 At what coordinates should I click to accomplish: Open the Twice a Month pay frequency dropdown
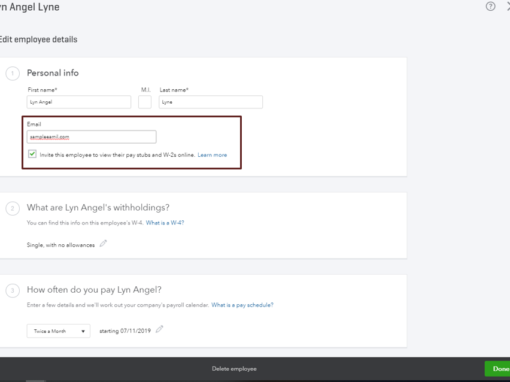(x=58, y=331)
